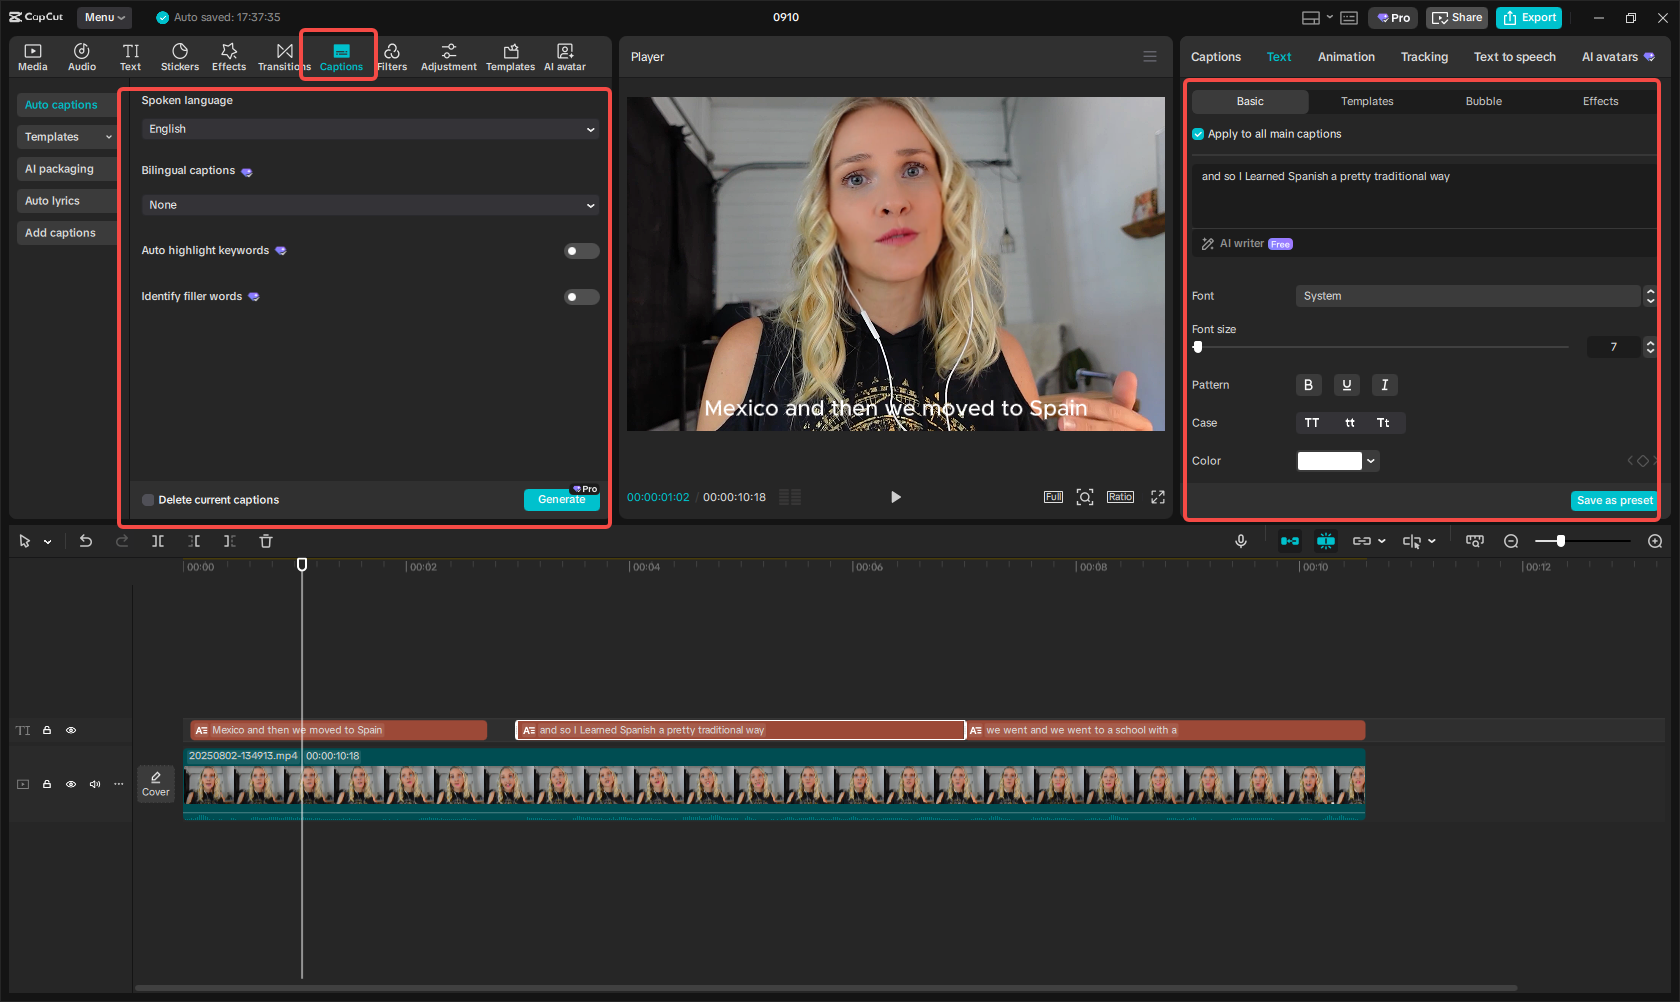Click the Cover edit icon

coord(156,783)
